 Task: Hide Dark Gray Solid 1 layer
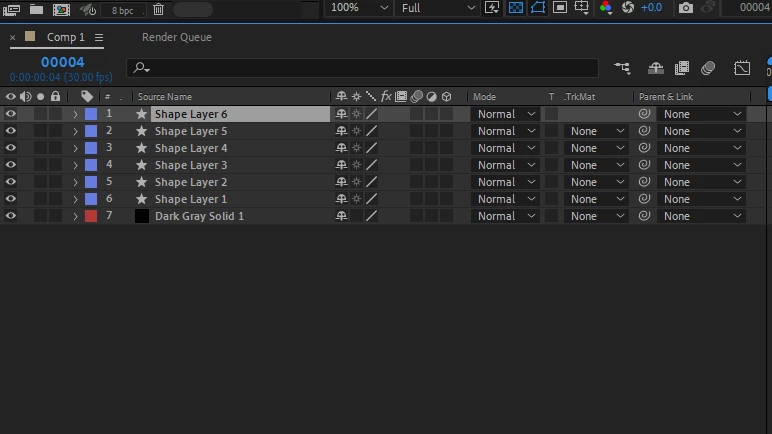point(10,216)
